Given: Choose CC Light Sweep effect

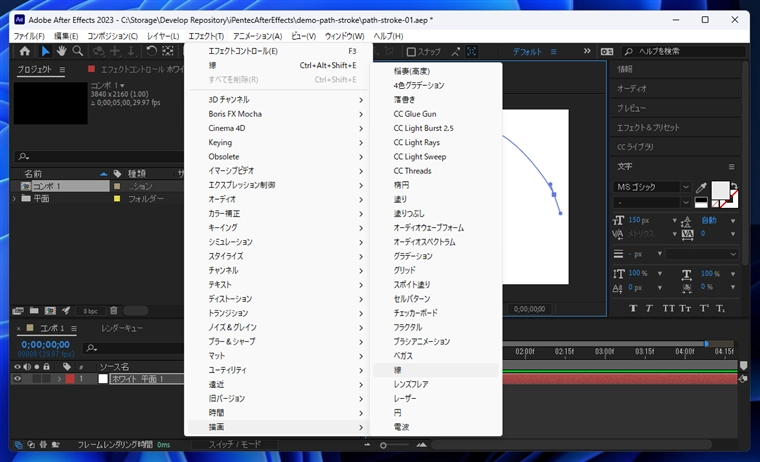Looking at the screenshot, I should (x=435, y=157).
